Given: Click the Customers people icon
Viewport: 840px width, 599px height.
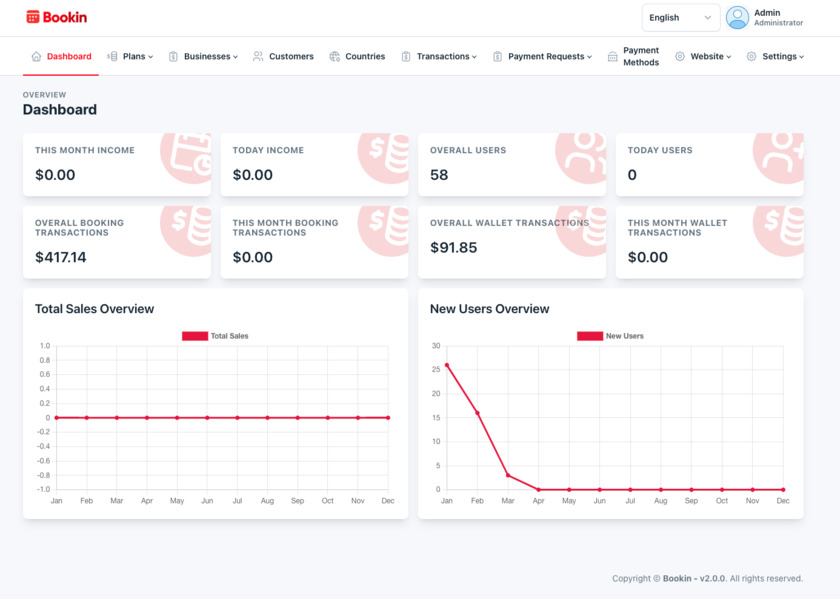Looking at the screenshot, I should [258, 56].
